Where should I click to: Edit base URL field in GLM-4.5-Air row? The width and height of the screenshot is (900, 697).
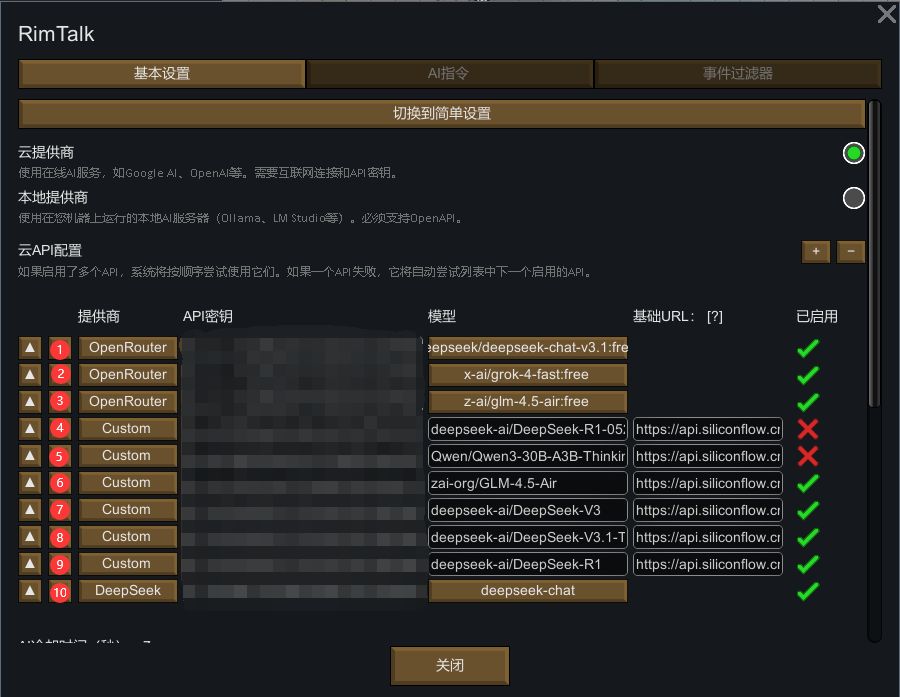point(708,483)
